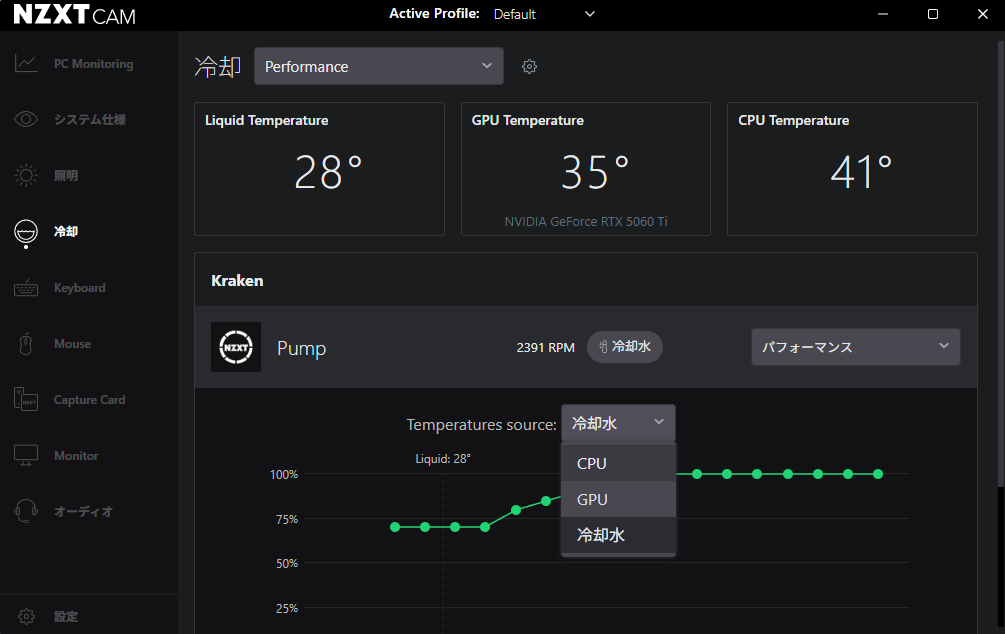Click the Capture Card icon in sidebar
This screenshot has width=1005, height=634.
coord(26,399)
